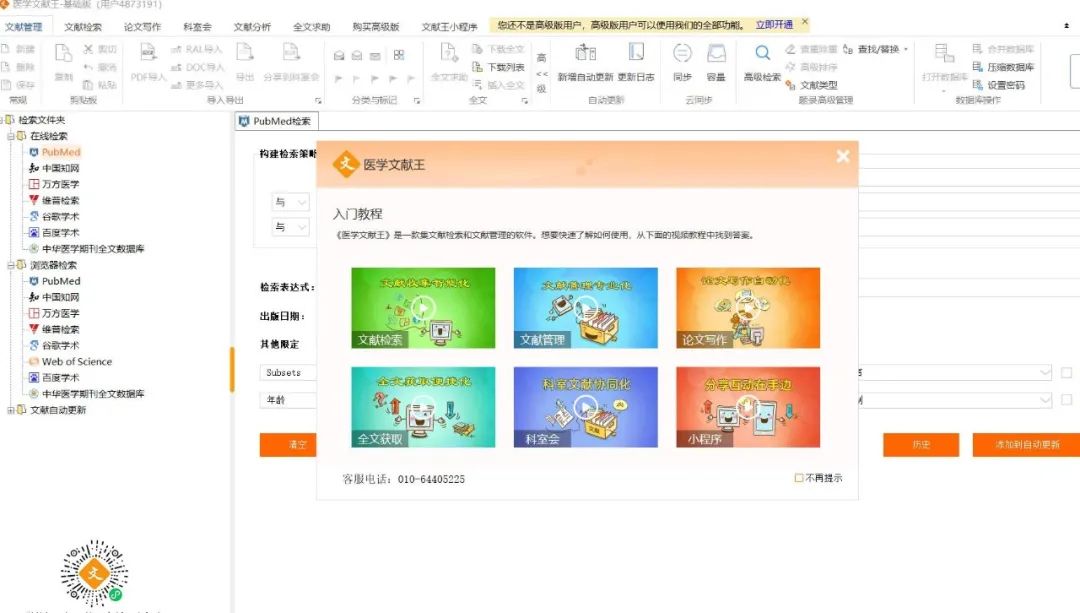Open the 更新日志 update log icon
The height and width of the screenshot is (613, 1080).
coord(636,53)
